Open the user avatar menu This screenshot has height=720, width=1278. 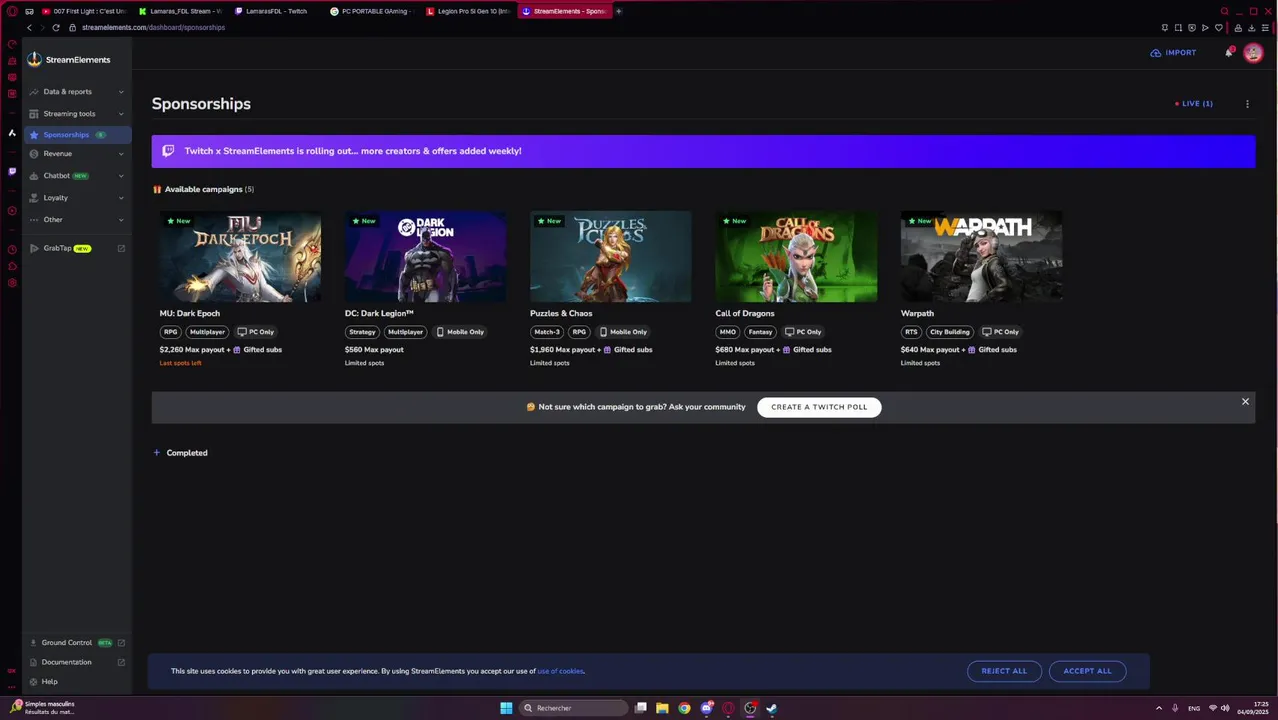coord(1253,53)
